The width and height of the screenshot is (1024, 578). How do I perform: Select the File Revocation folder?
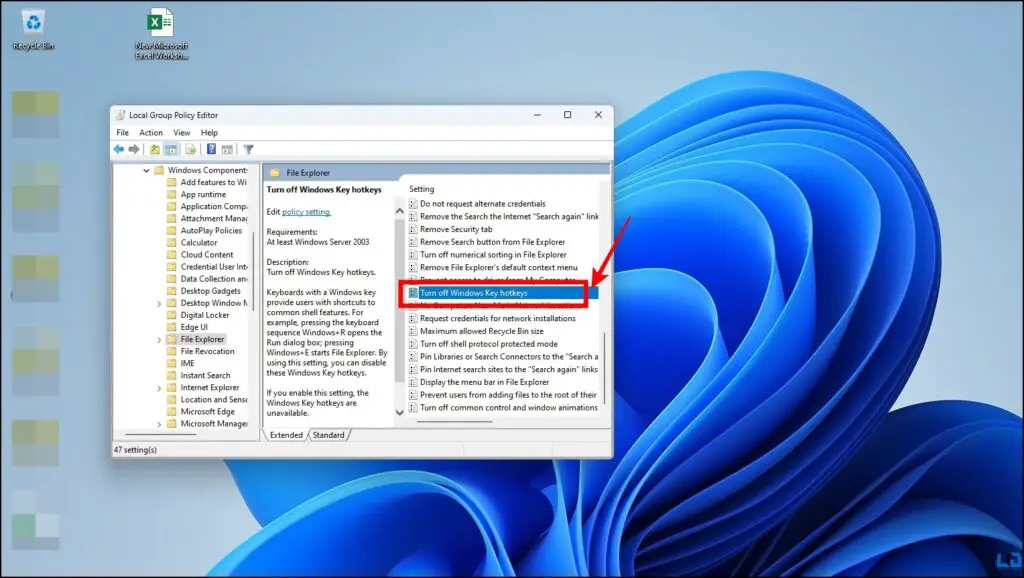(200, 351)
